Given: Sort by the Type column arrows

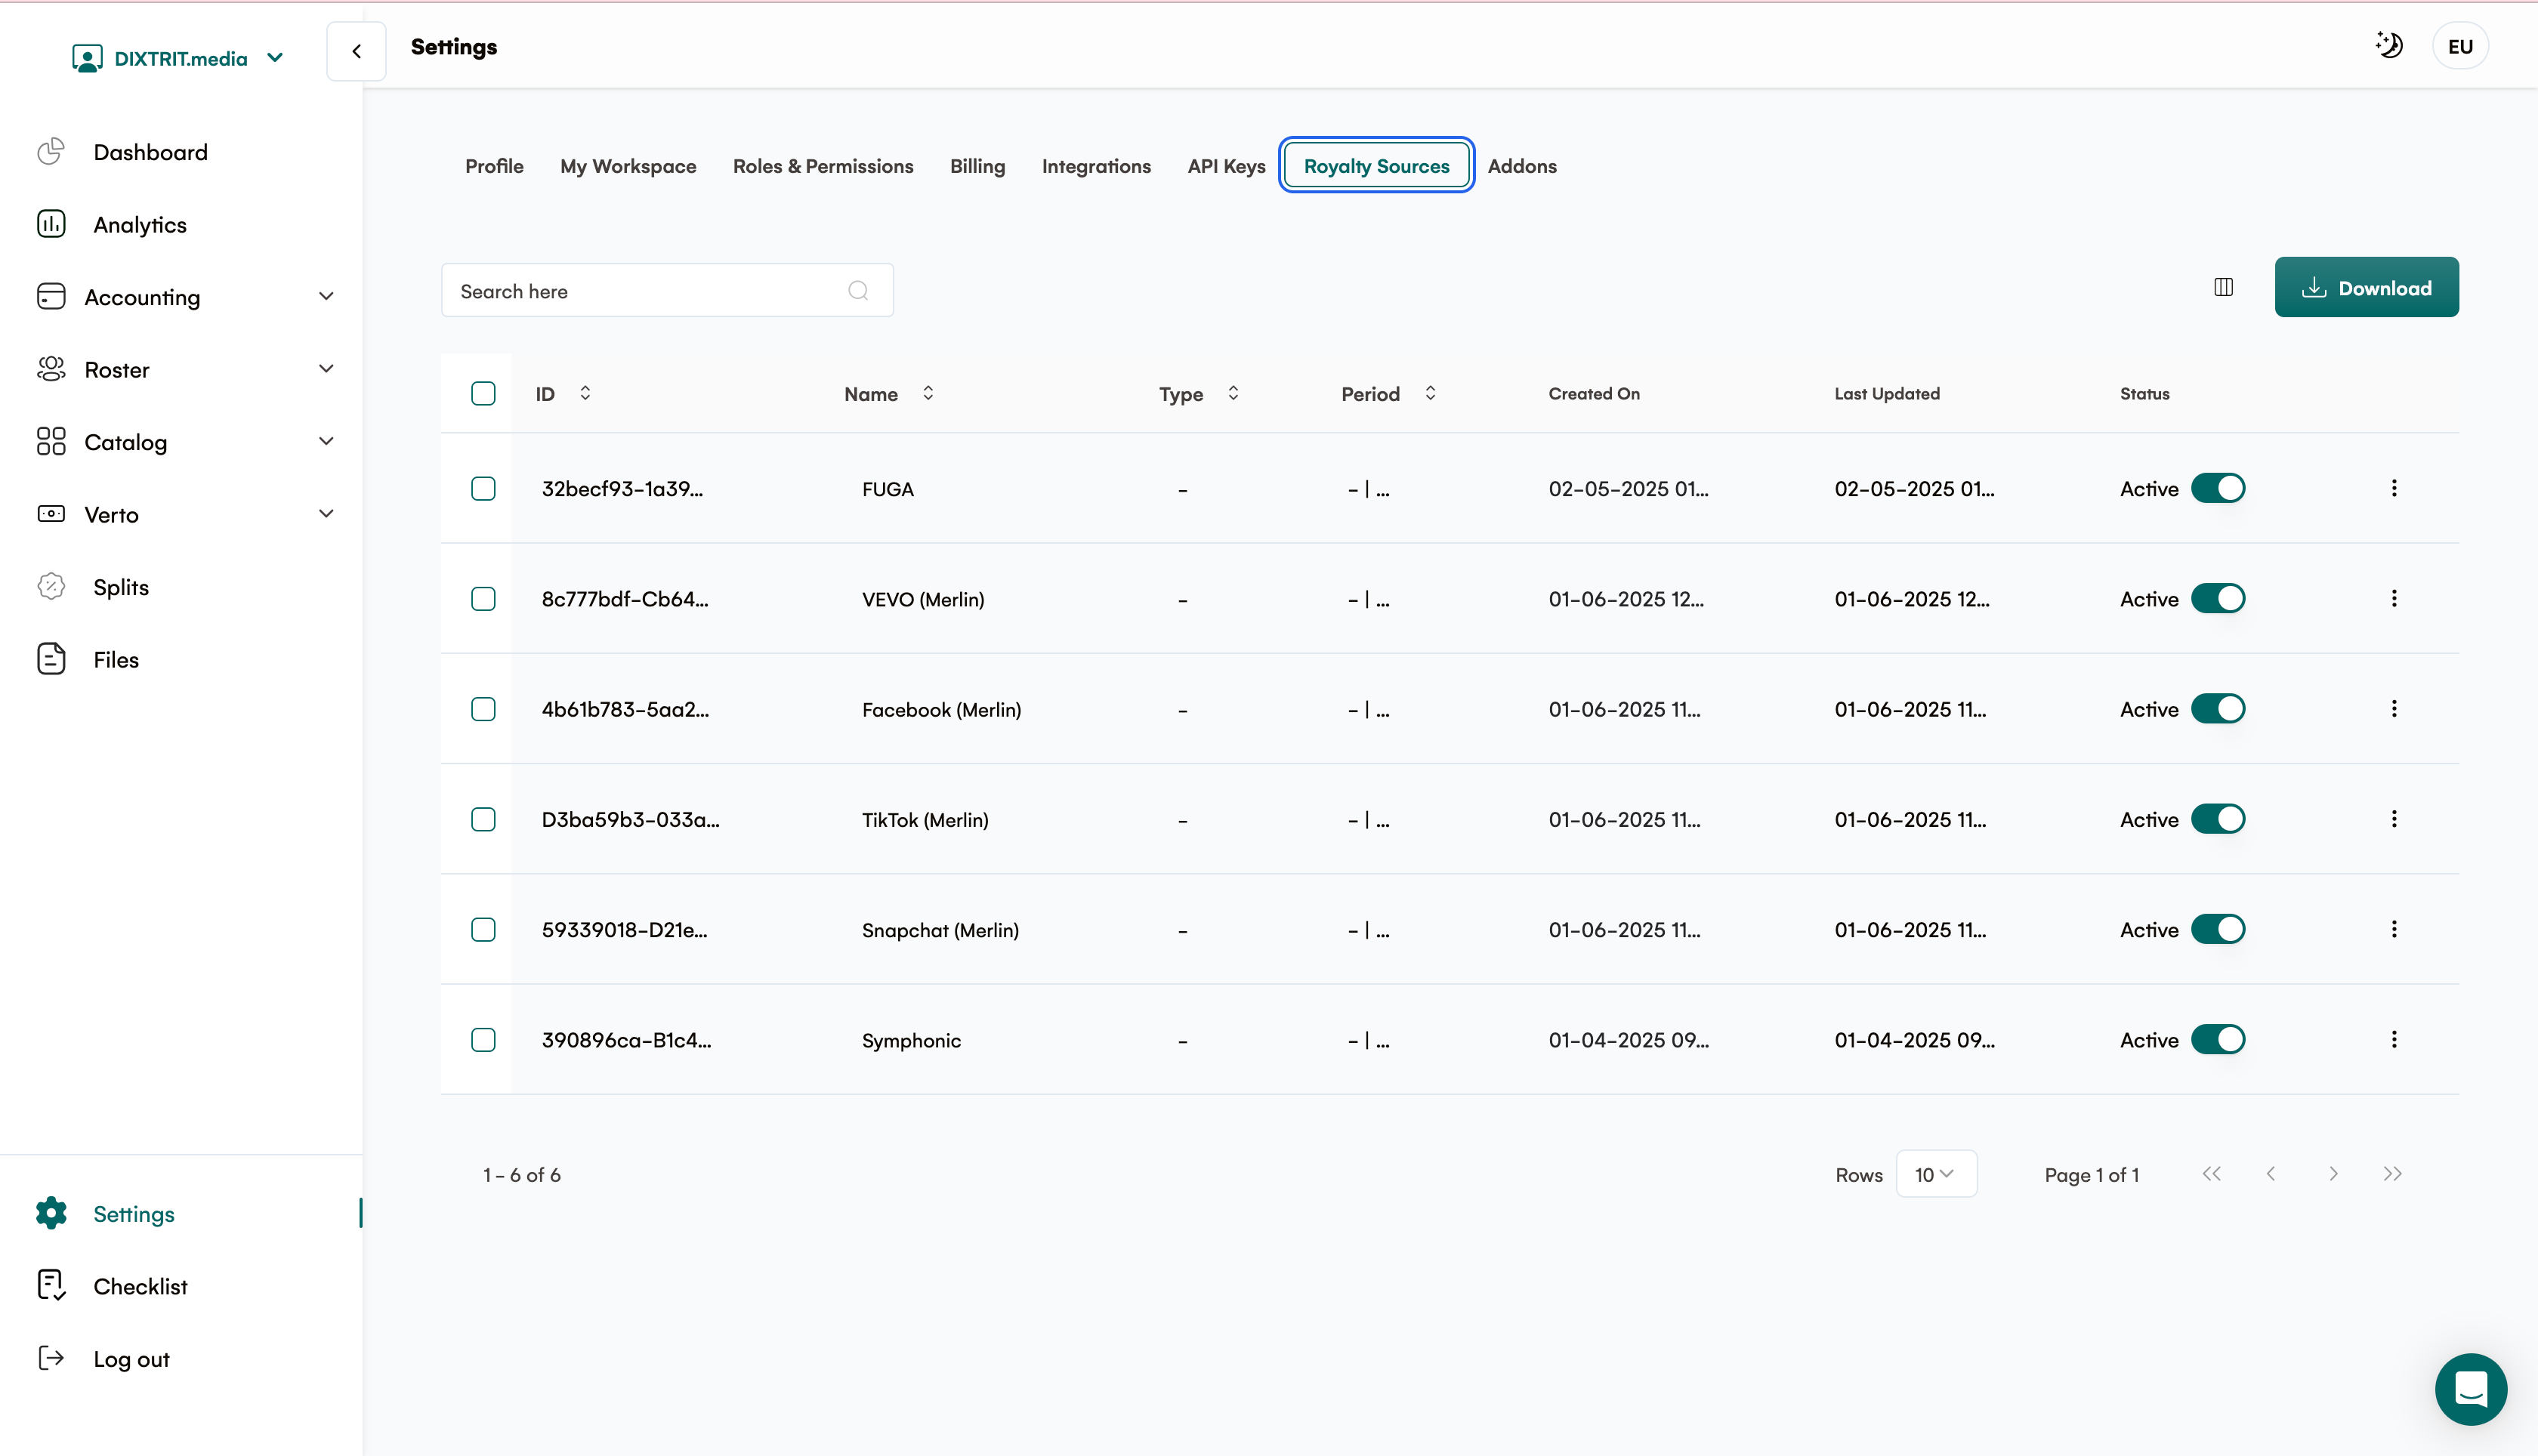Looking at the screenshot, I should click(1233, 393).
